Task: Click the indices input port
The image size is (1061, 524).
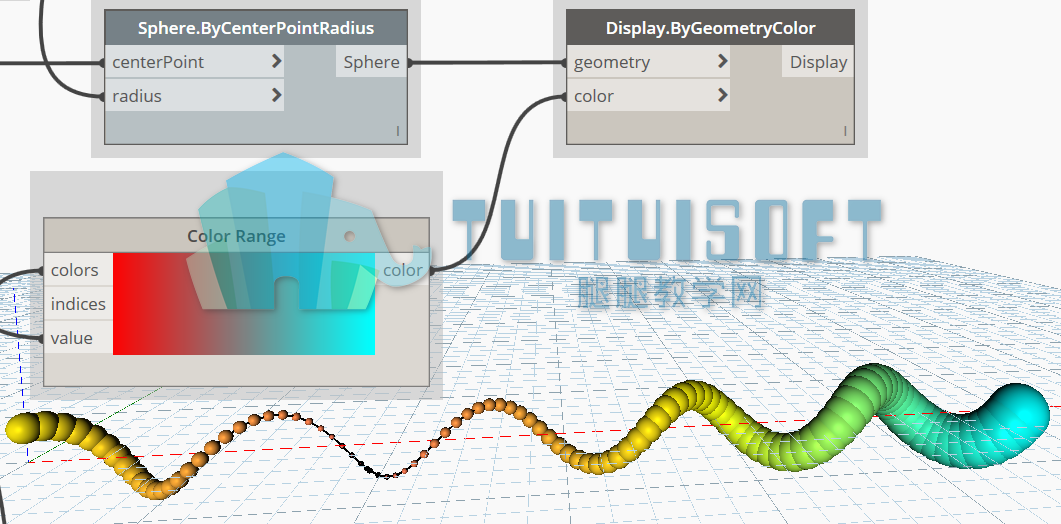Action: 78,304
